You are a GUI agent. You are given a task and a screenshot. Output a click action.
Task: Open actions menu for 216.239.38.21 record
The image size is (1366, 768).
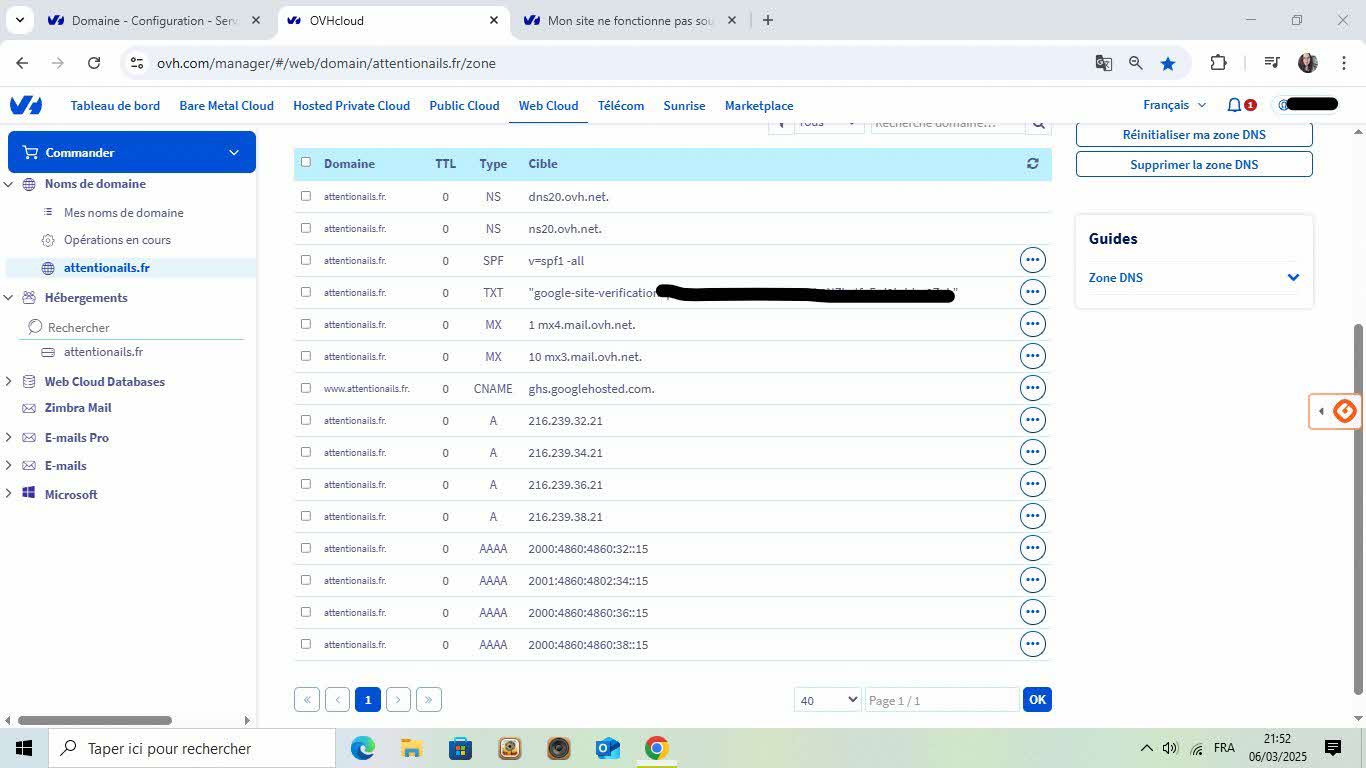click(x=1032, y=516)
